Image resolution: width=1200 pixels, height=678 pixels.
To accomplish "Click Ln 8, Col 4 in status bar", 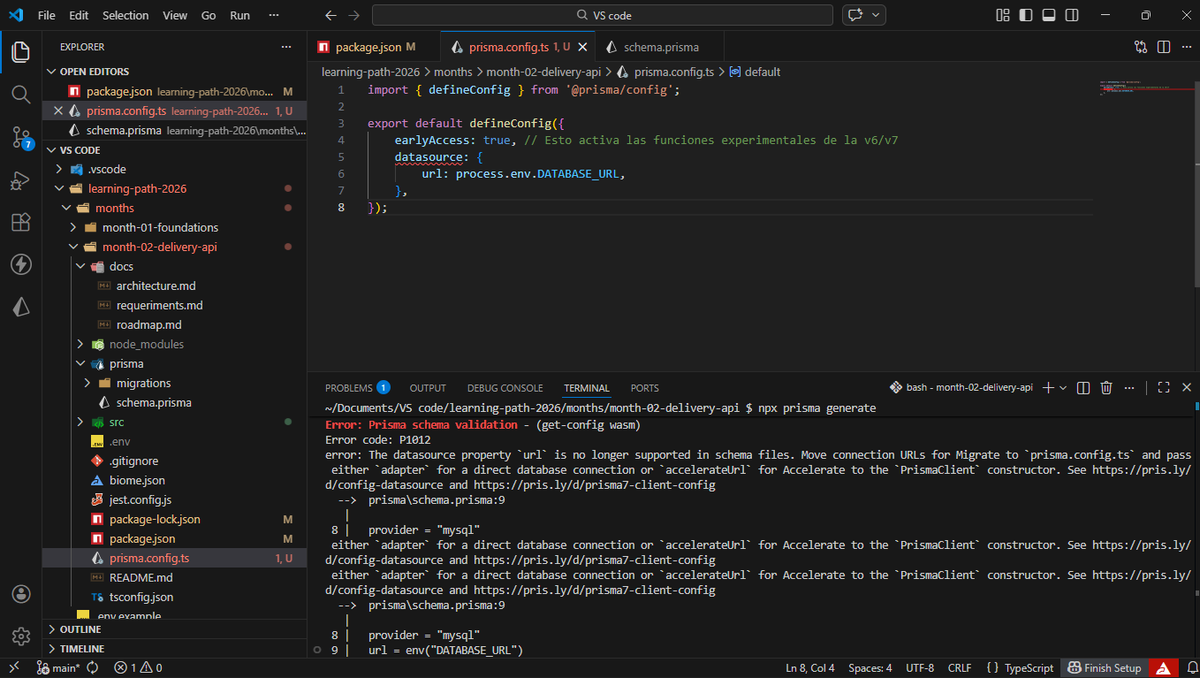I will 810,667.
